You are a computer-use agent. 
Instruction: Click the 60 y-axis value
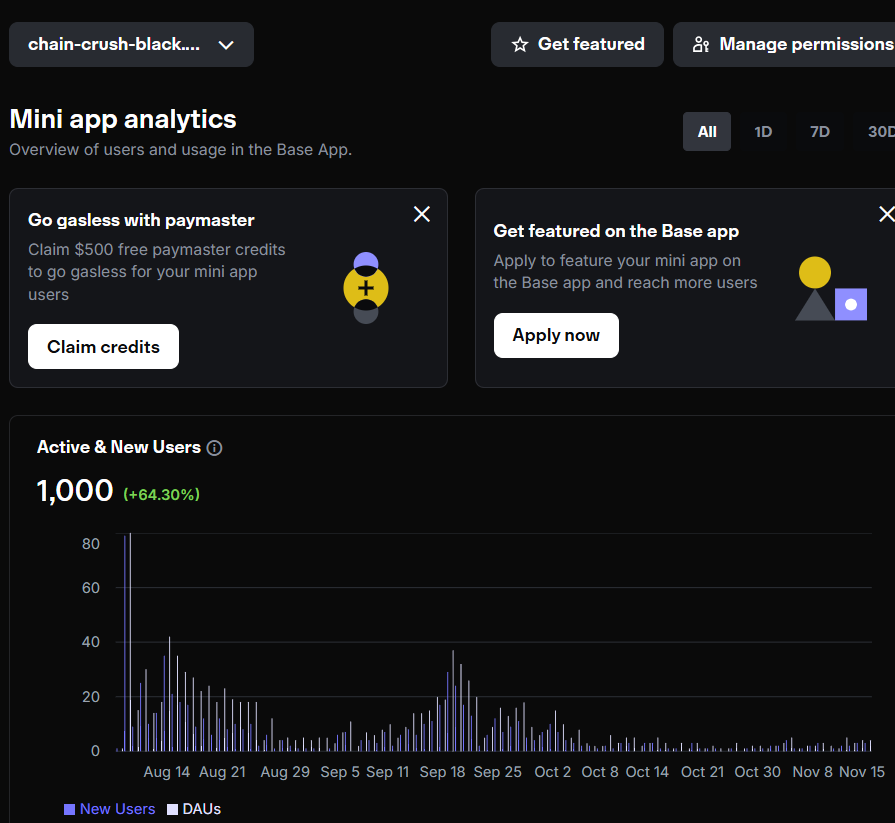(91, 587)
